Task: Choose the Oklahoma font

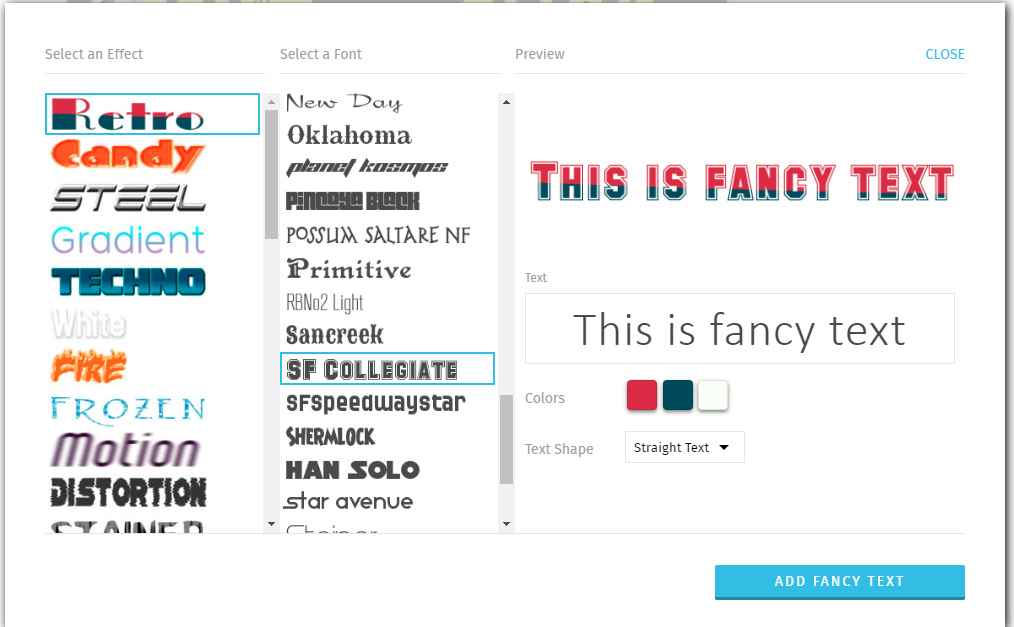Action: point(349,135)
